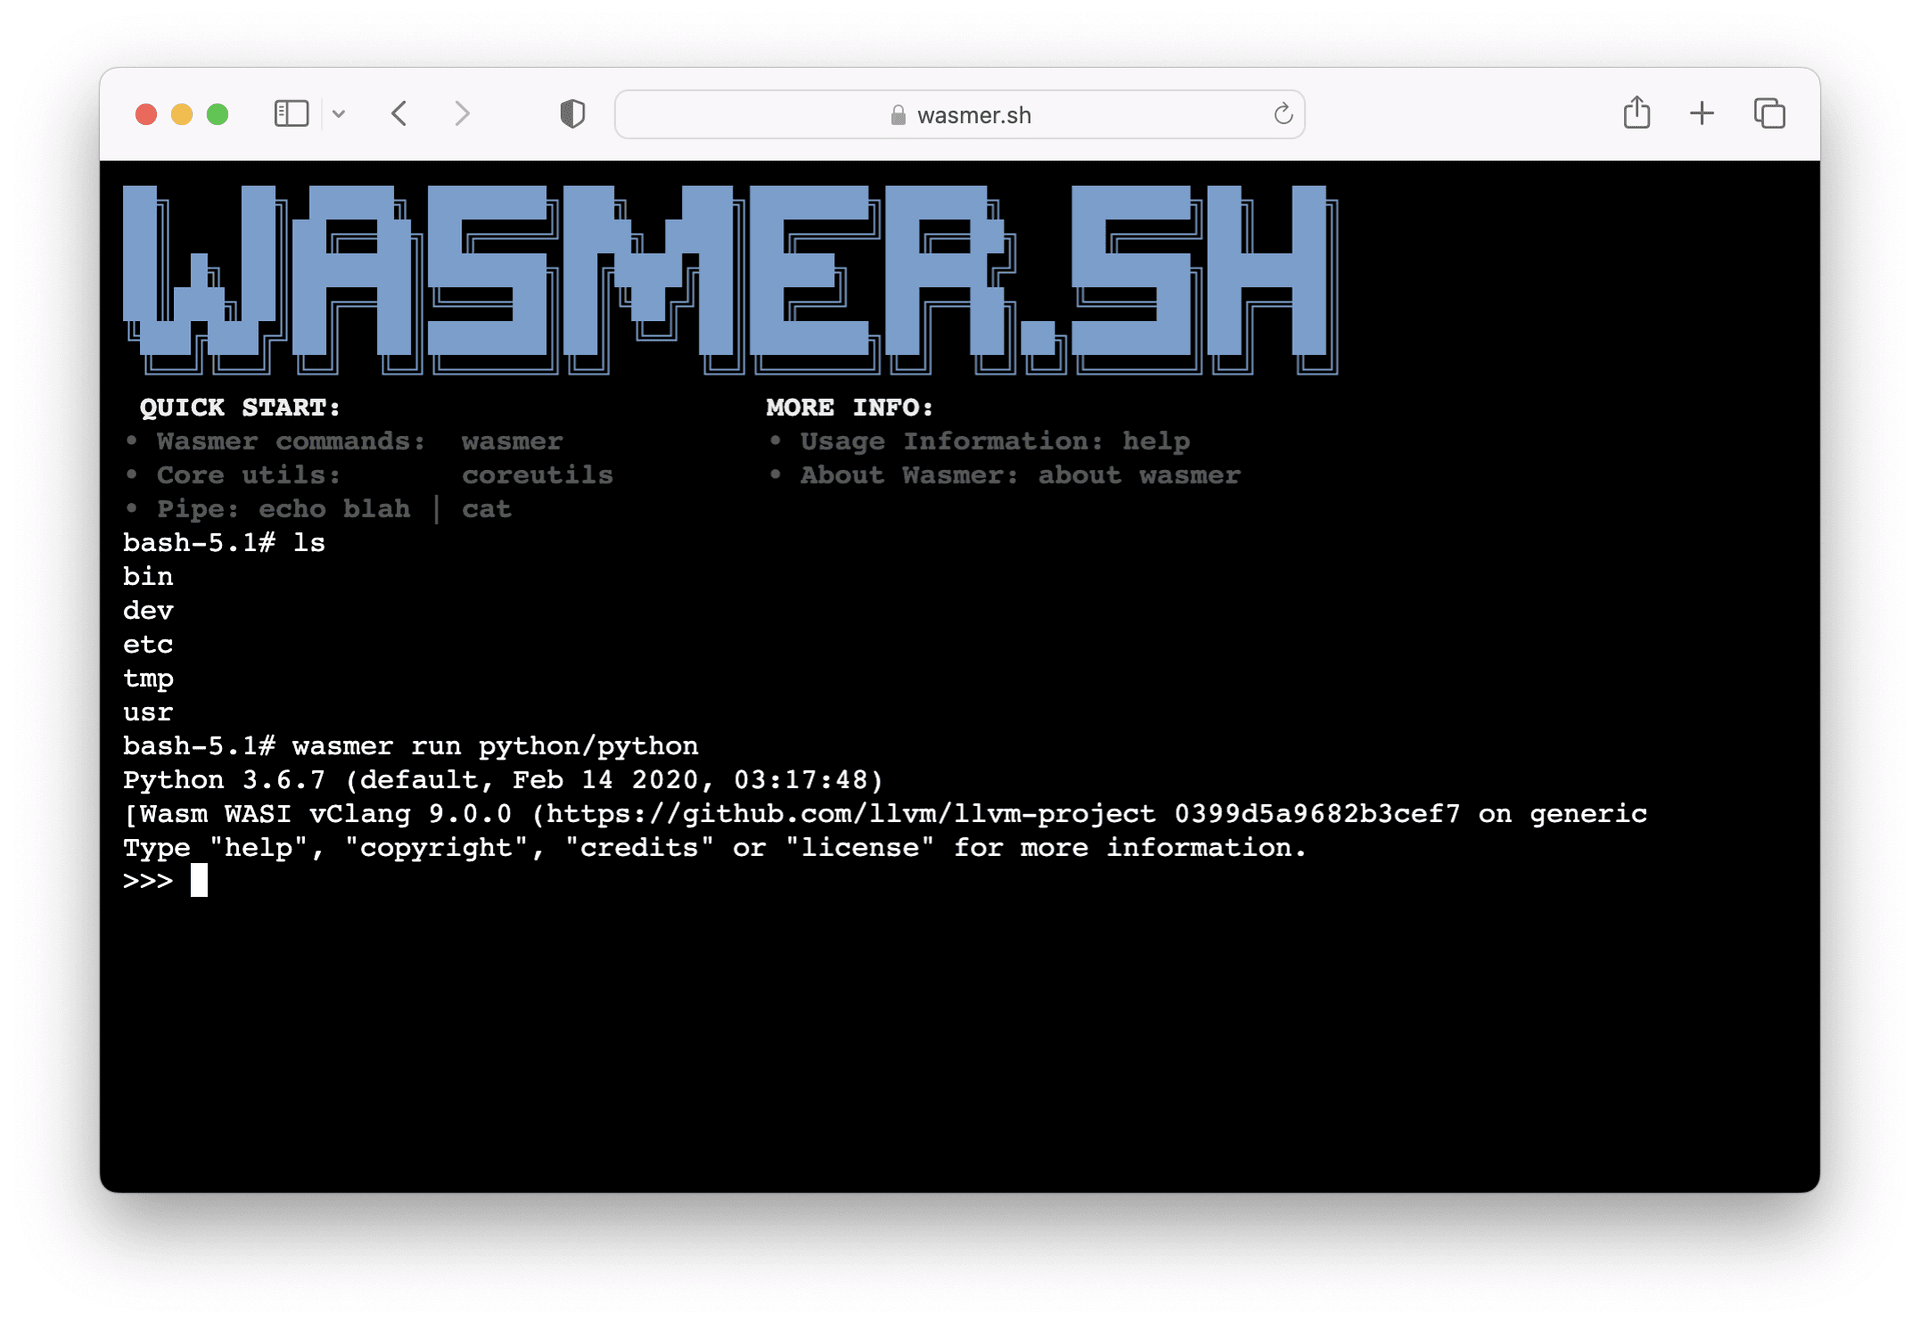Click the 'wasmer run python/python' command
The image size is (1920, 1325).
495,746
